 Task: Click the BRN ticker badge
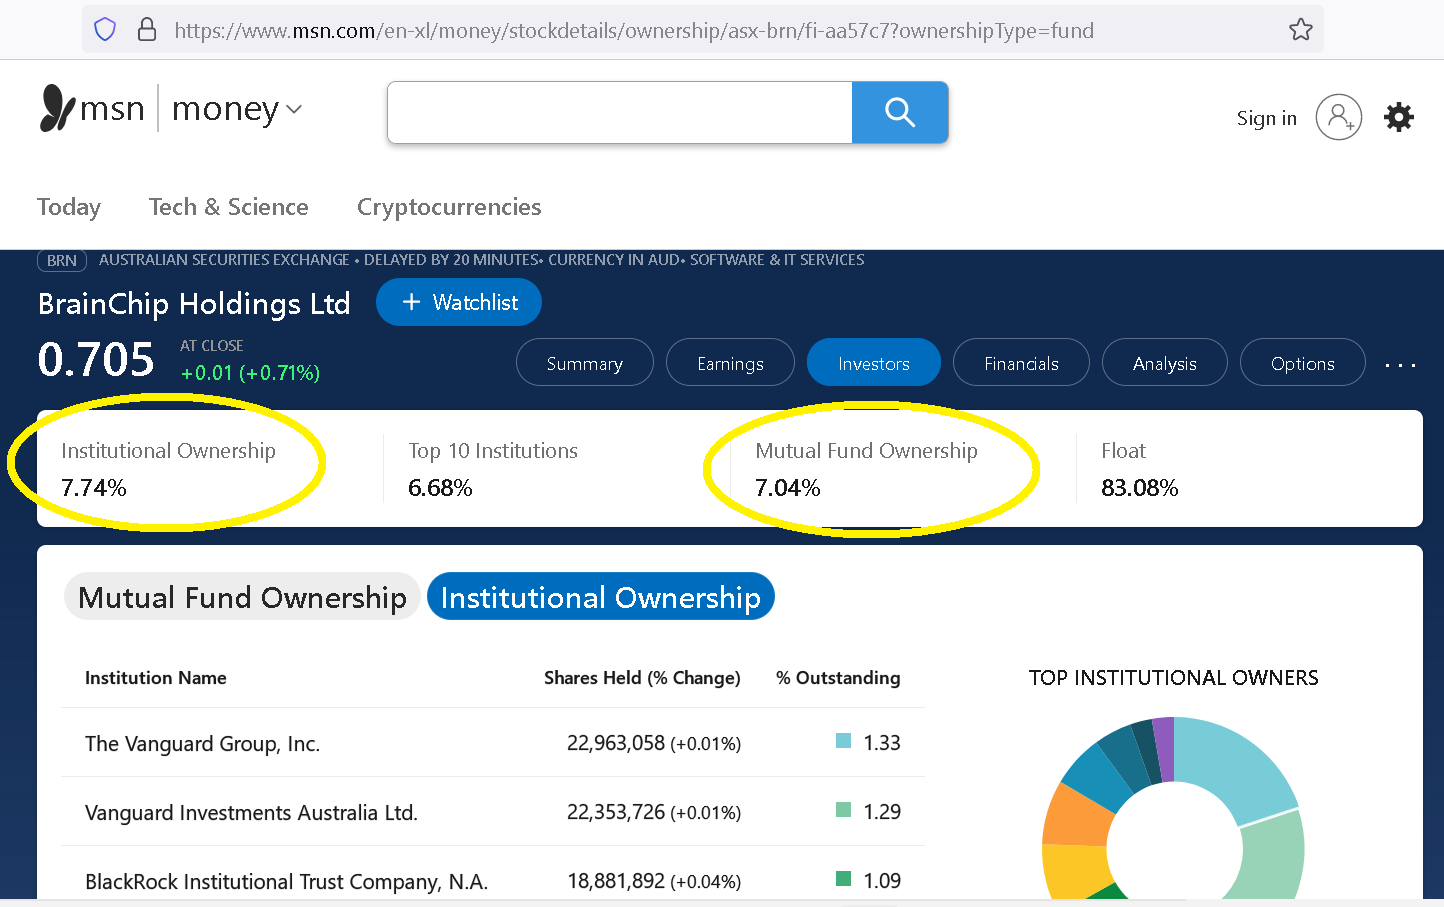62,260
